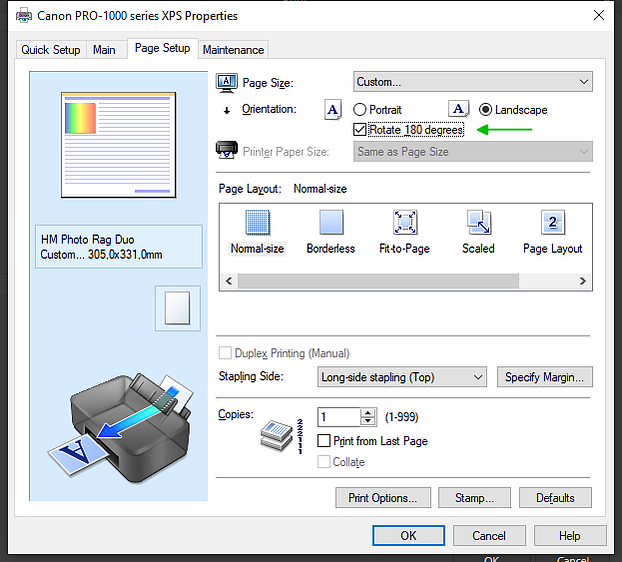
Task: Choose the Borderless layout icon
Action: click(x=331, y=222)
